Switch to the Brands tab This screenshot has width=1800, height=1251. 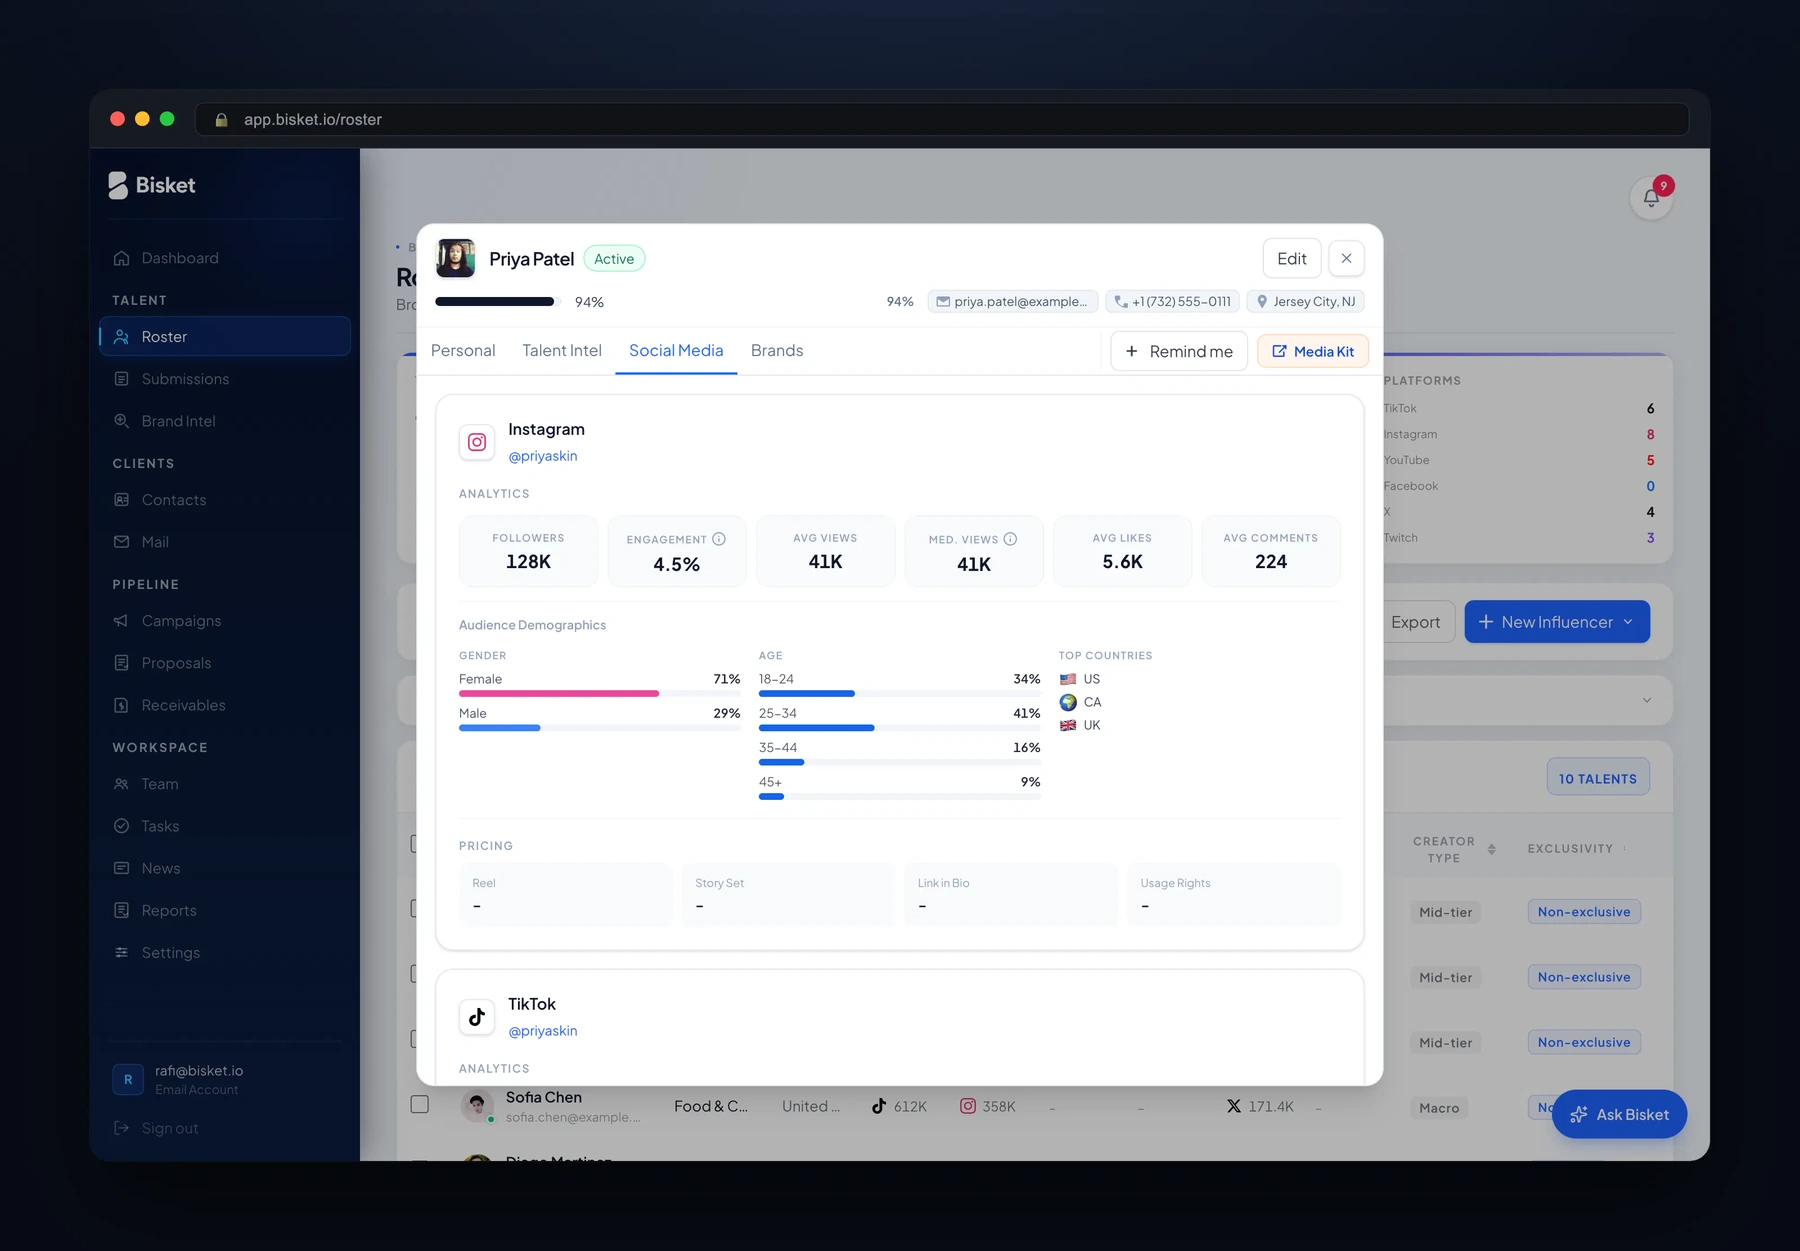tap(777, 351)
